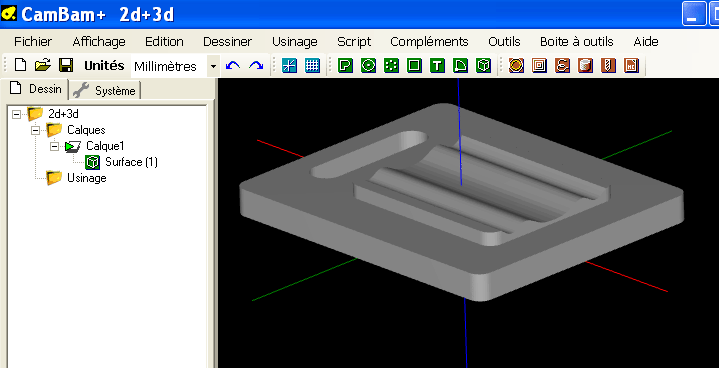719x368 pixels.
Task: Open a file with the folder icon
Action: coord(43,65)
